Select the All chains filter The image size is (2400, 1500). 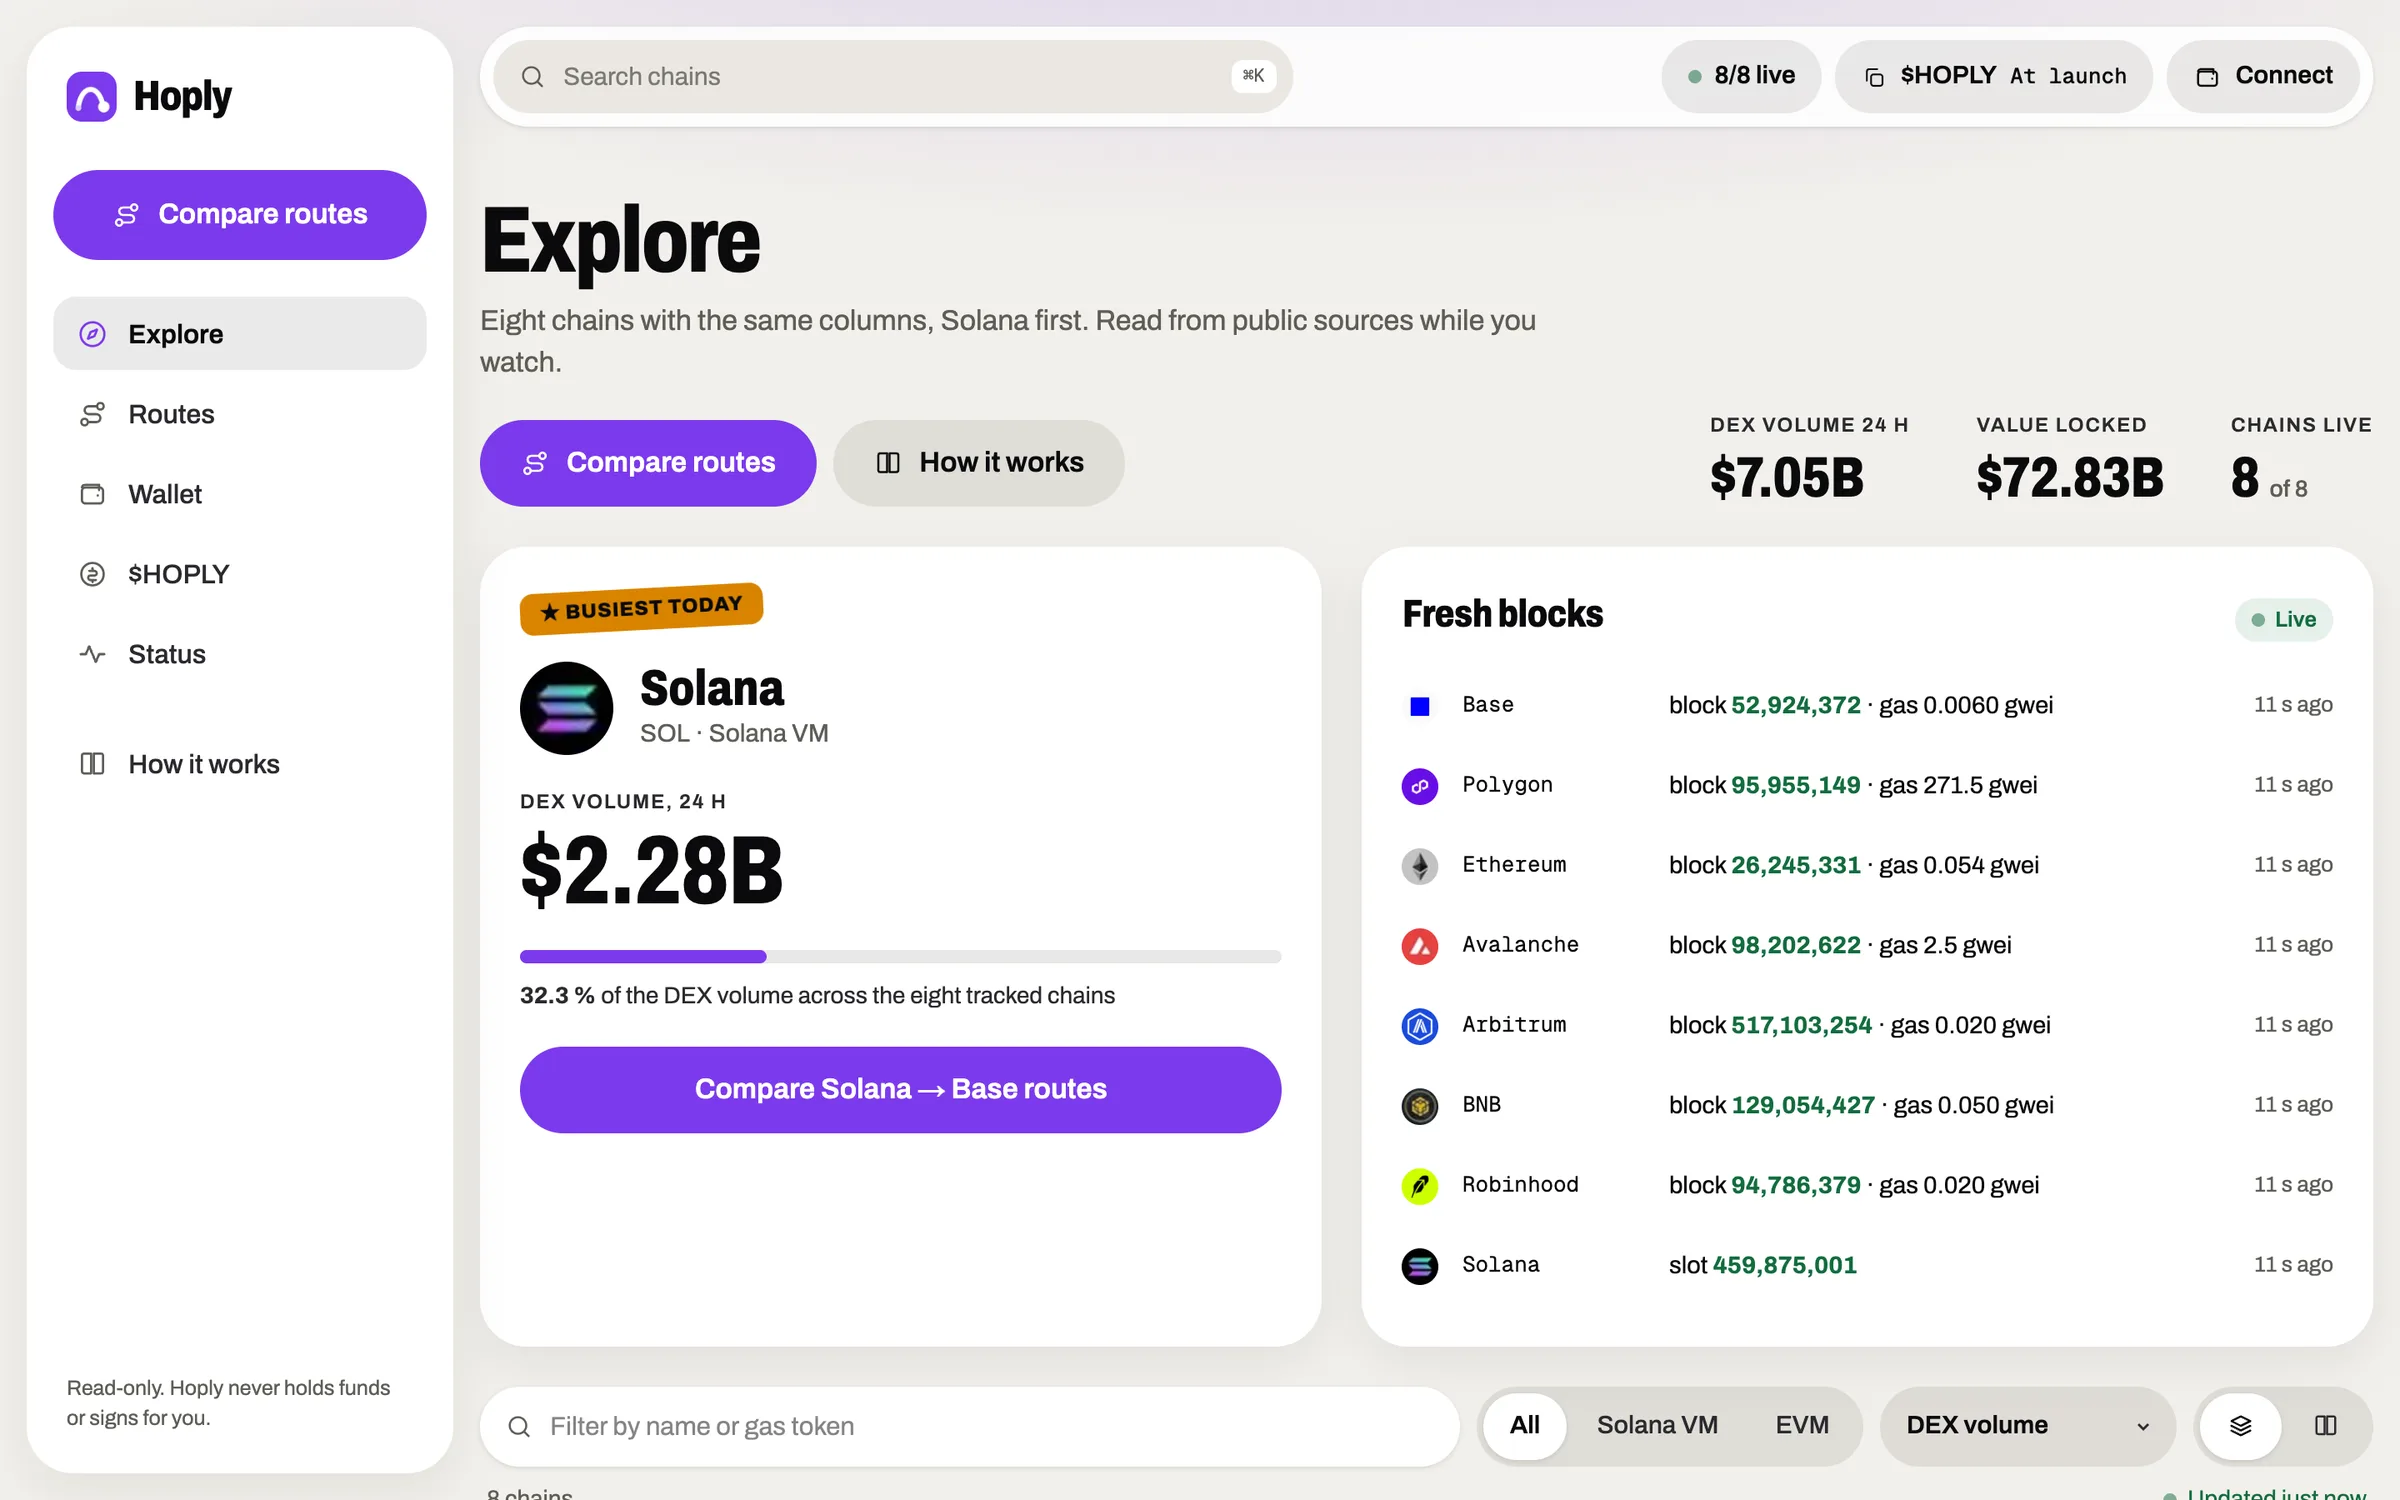pos(1524,1425)
